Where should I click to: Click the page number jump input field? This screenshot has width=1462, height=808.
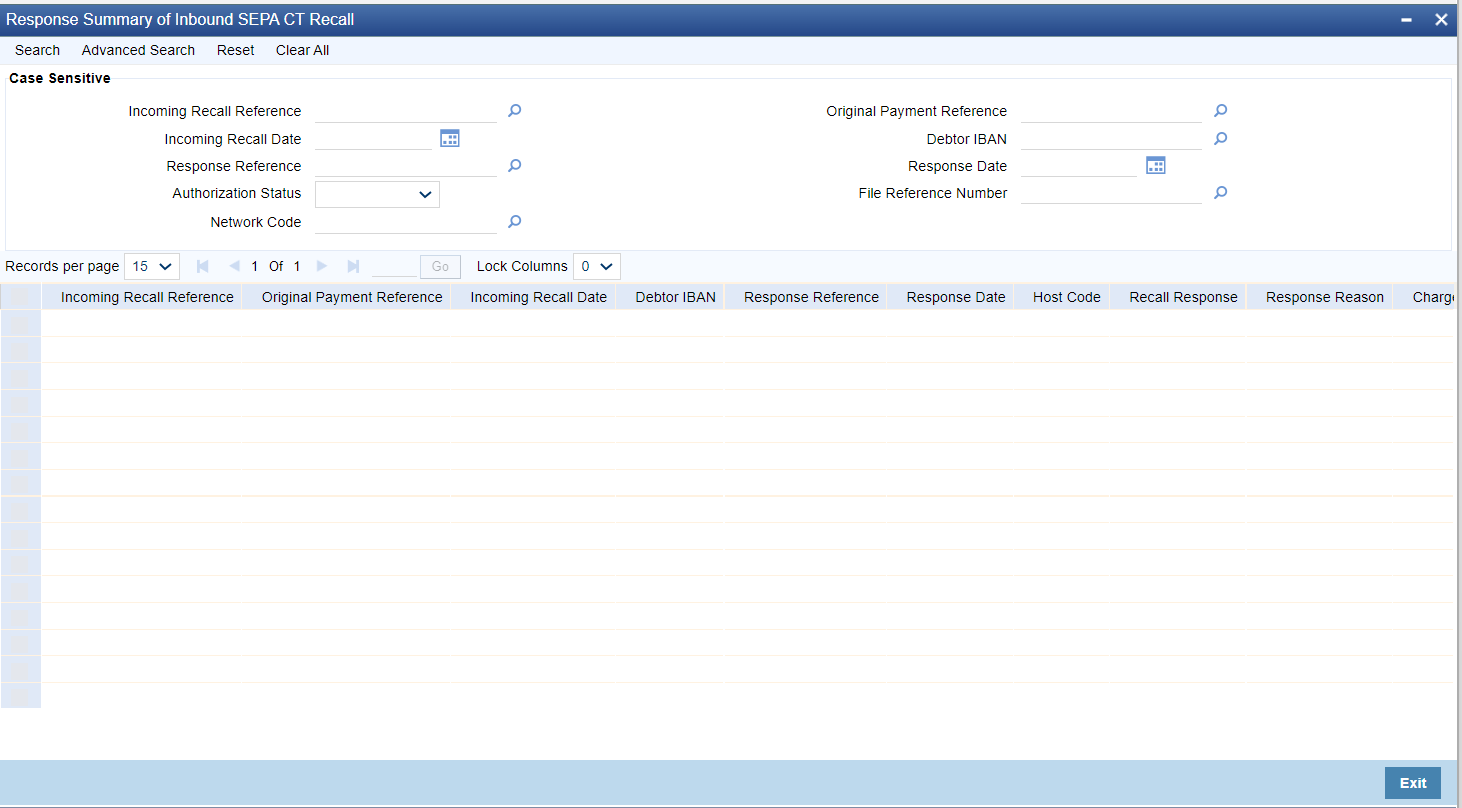click(394, 266)
